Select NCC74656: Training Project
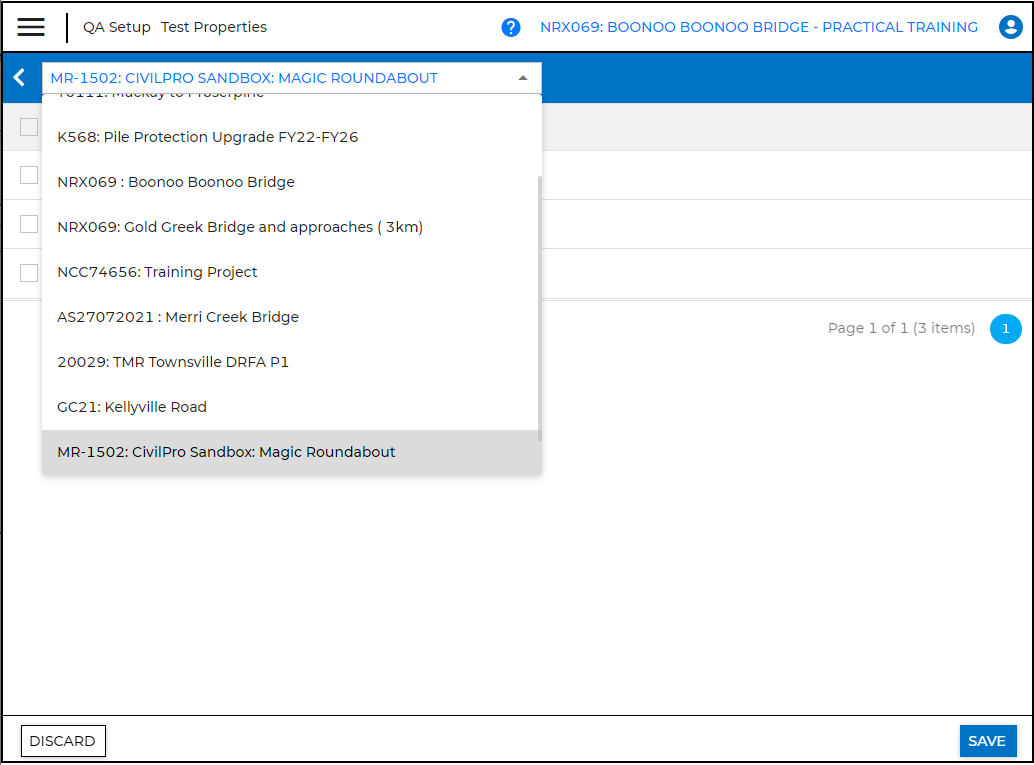This screenshot has height=765, width=1034. [x=291, y=272]
